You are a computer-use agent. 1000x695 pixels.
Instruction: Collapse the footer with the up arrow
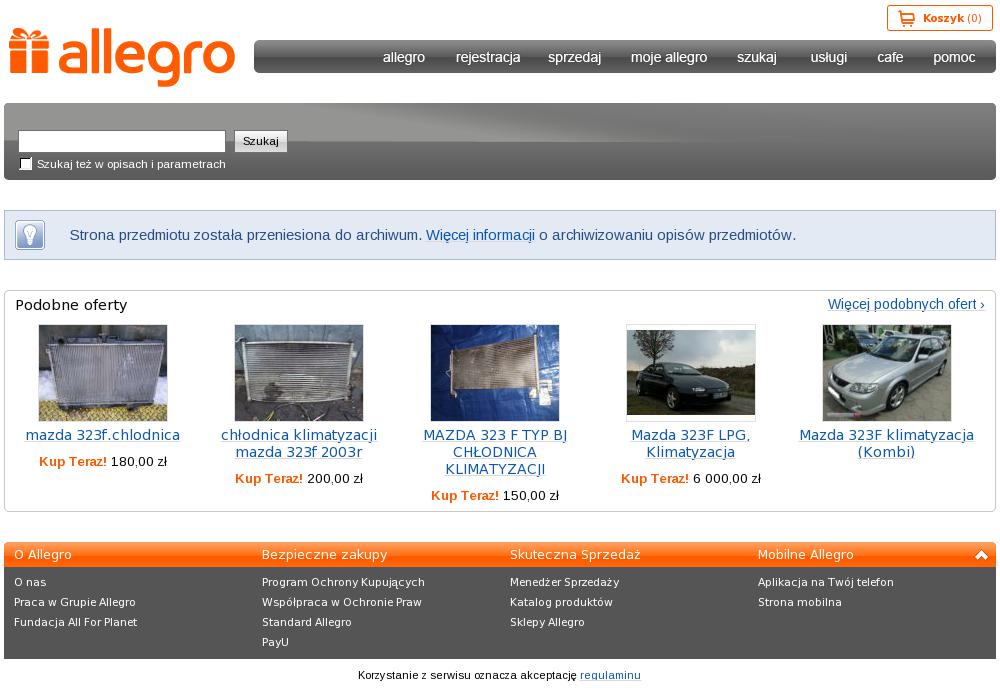[981, 555]
